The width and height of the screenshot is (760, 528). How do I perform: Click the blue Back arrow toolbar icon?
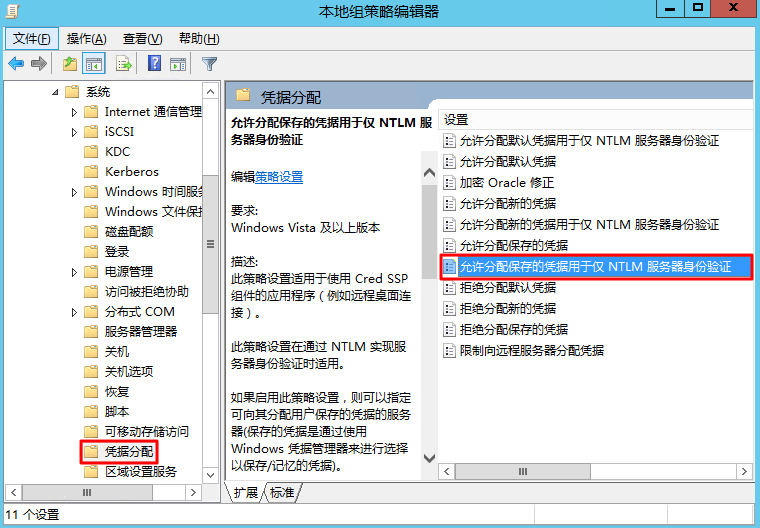(16, 64)
